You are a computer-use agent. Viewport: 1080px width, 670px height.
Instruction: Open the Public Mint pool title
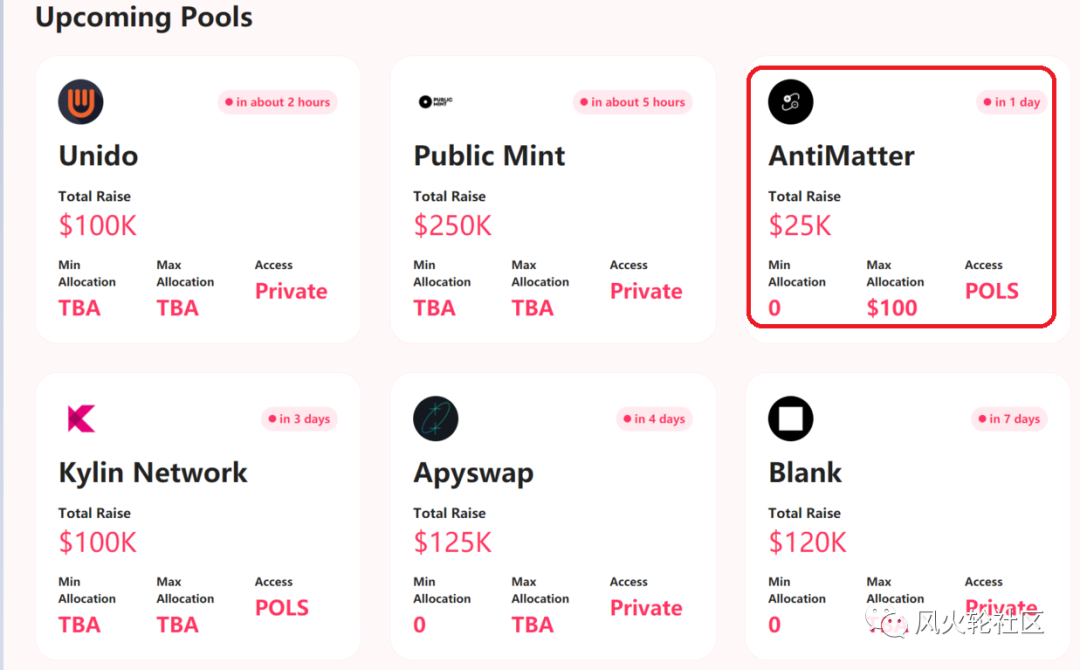coord(489,156)
